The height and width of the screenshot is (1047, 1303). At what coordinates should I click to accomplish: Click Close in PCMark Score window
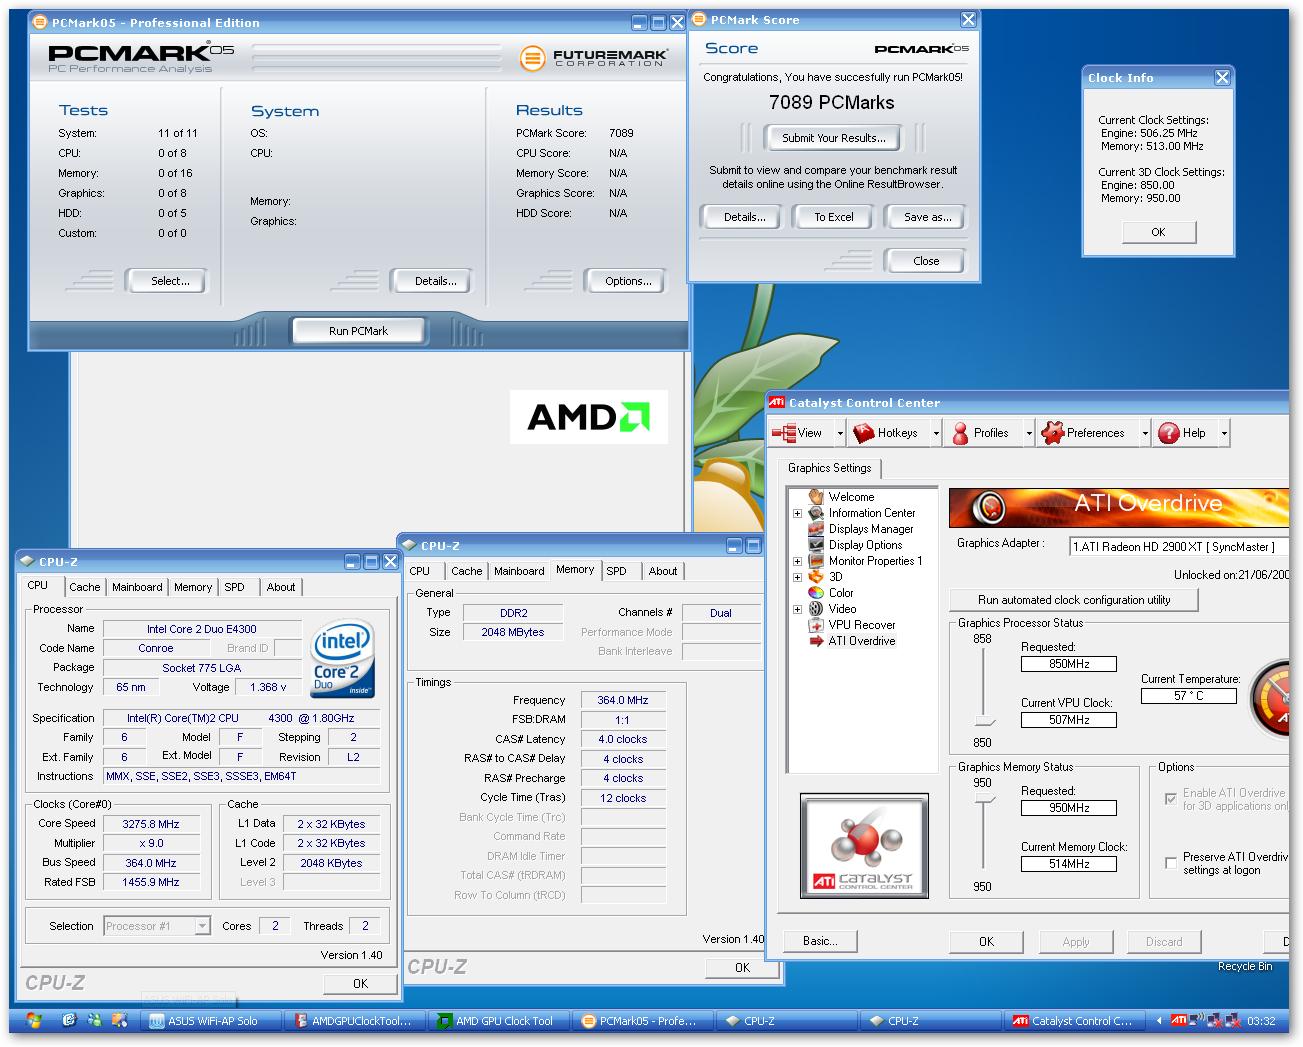tap(926, 261)
